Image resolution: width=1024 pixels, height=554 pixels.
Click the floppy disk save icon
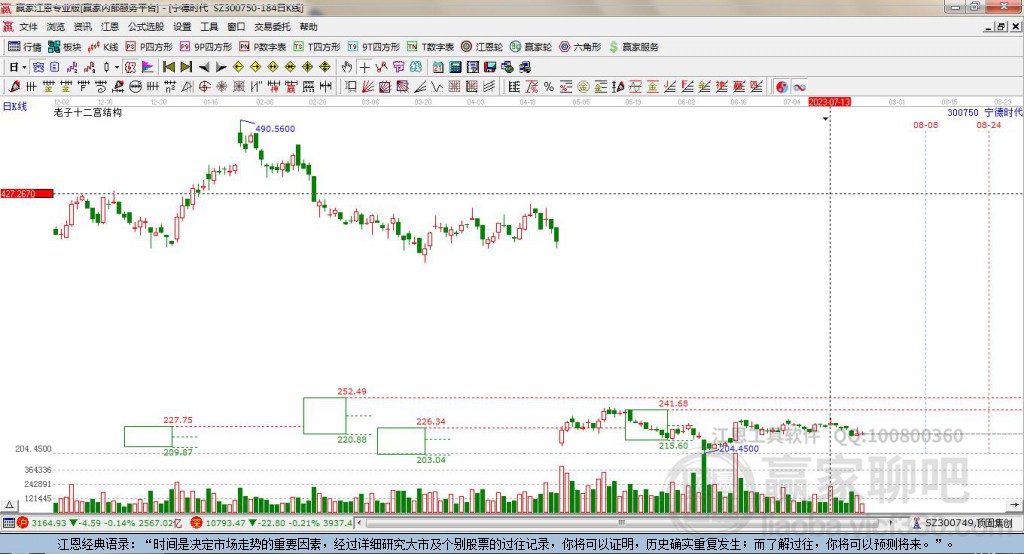(x=490, y=67)
